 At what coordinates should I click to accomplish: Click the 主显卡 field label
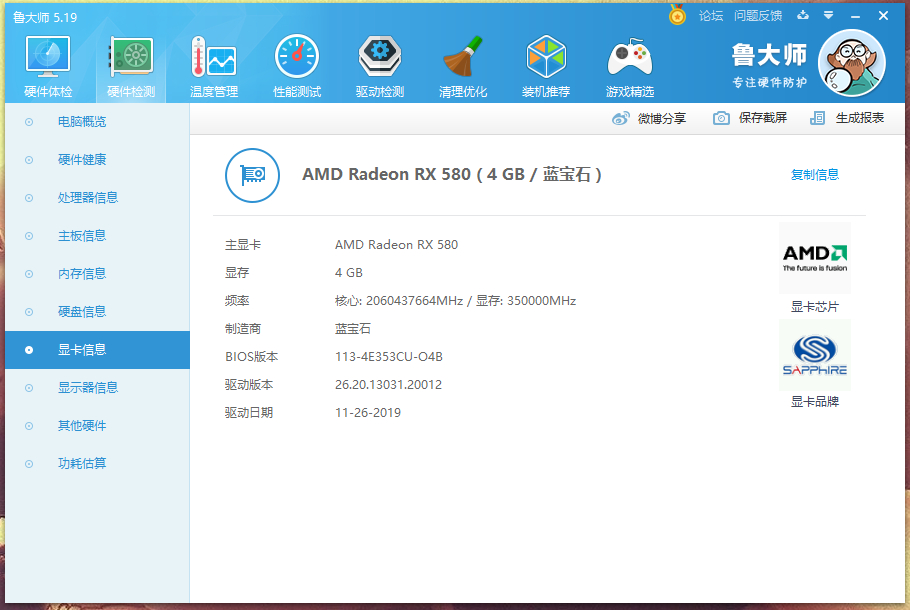pyautogui.click(x=243, y=245)
